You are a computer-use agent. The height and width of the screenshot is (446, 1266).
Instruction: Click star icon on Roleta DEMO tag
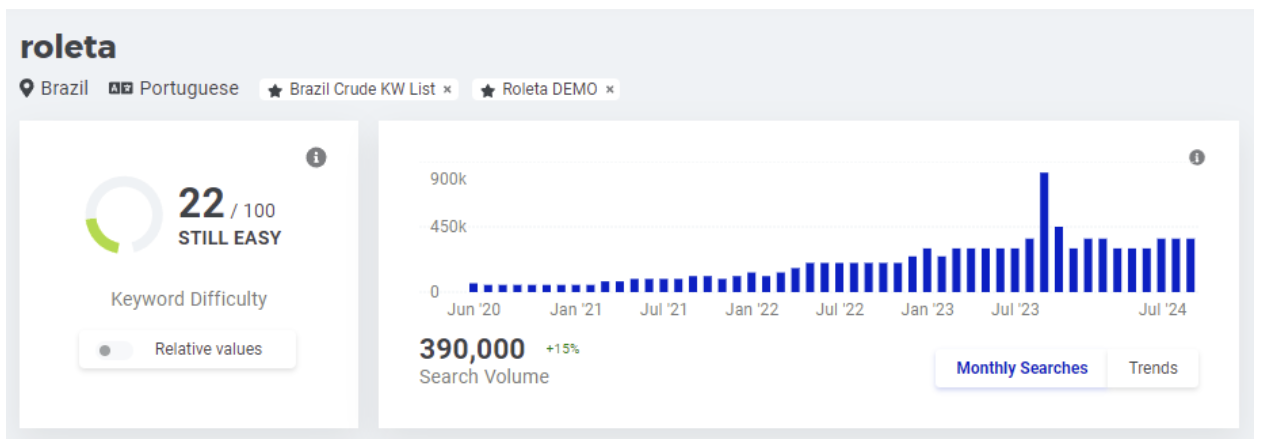point(488,90)
